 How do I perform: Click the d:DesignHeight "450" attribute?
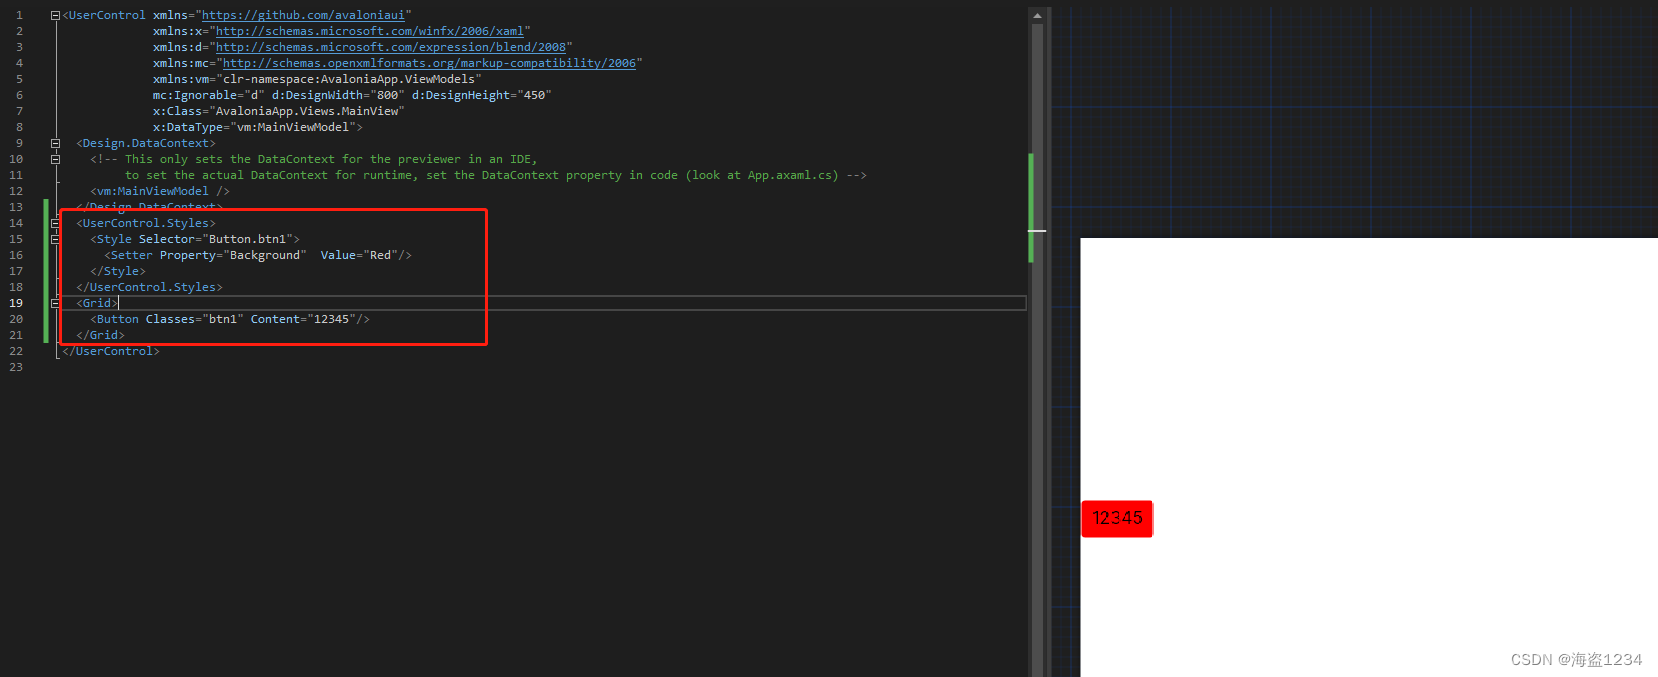481,95
